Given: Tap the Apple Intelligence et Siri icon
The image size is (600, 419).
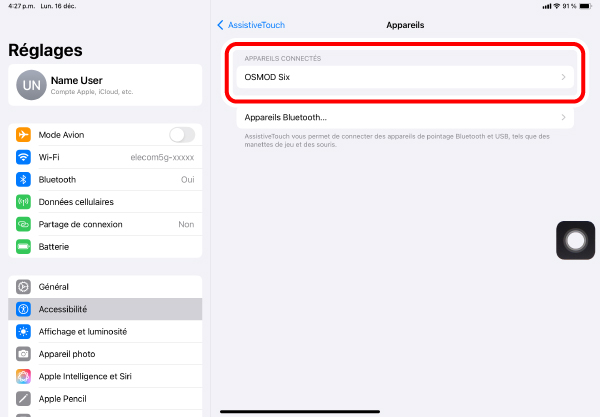Looking at the screenshot, I should point(23,376).
